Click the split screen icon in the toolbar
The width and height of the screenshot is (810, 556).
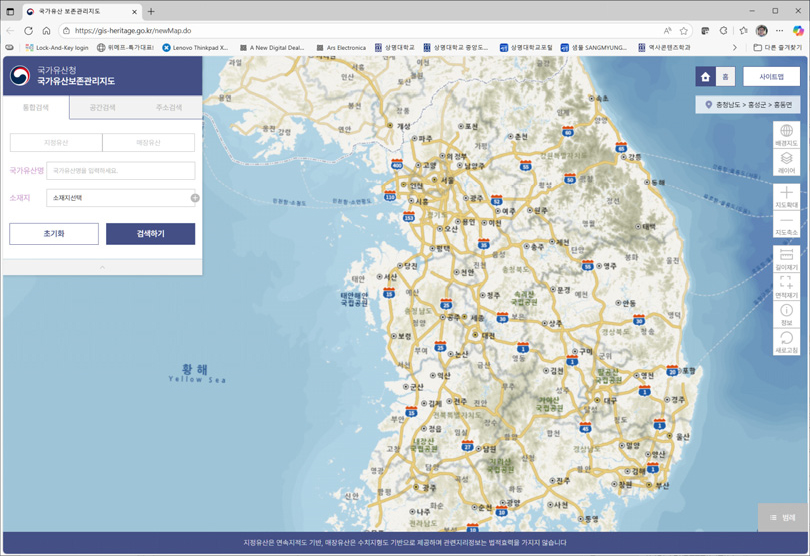click(x=705, y=30)
